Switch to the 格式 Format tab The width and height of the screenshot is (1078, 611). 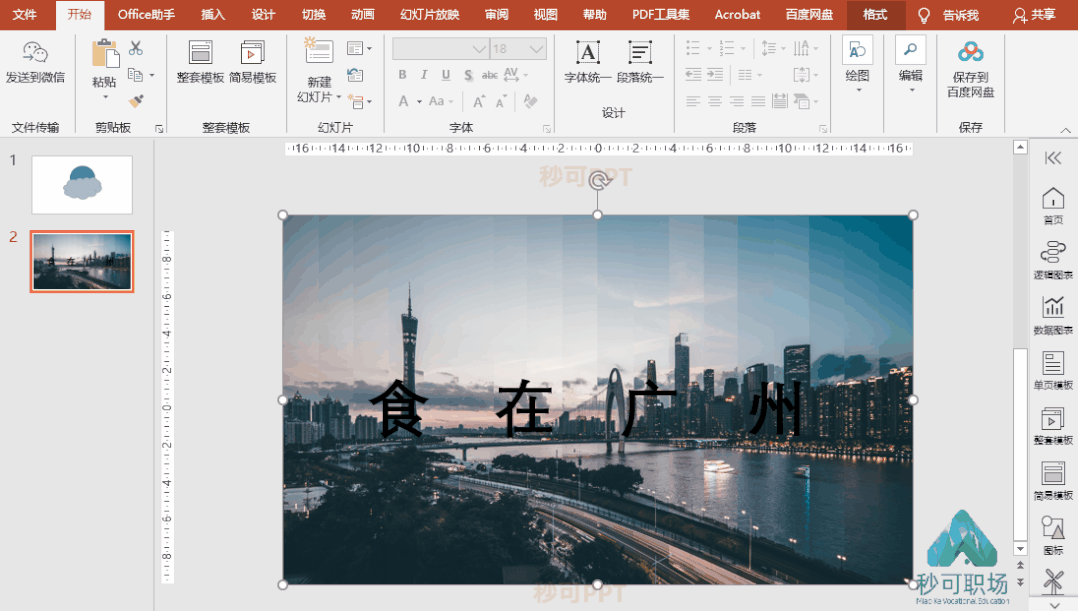[x=874, y=14]
